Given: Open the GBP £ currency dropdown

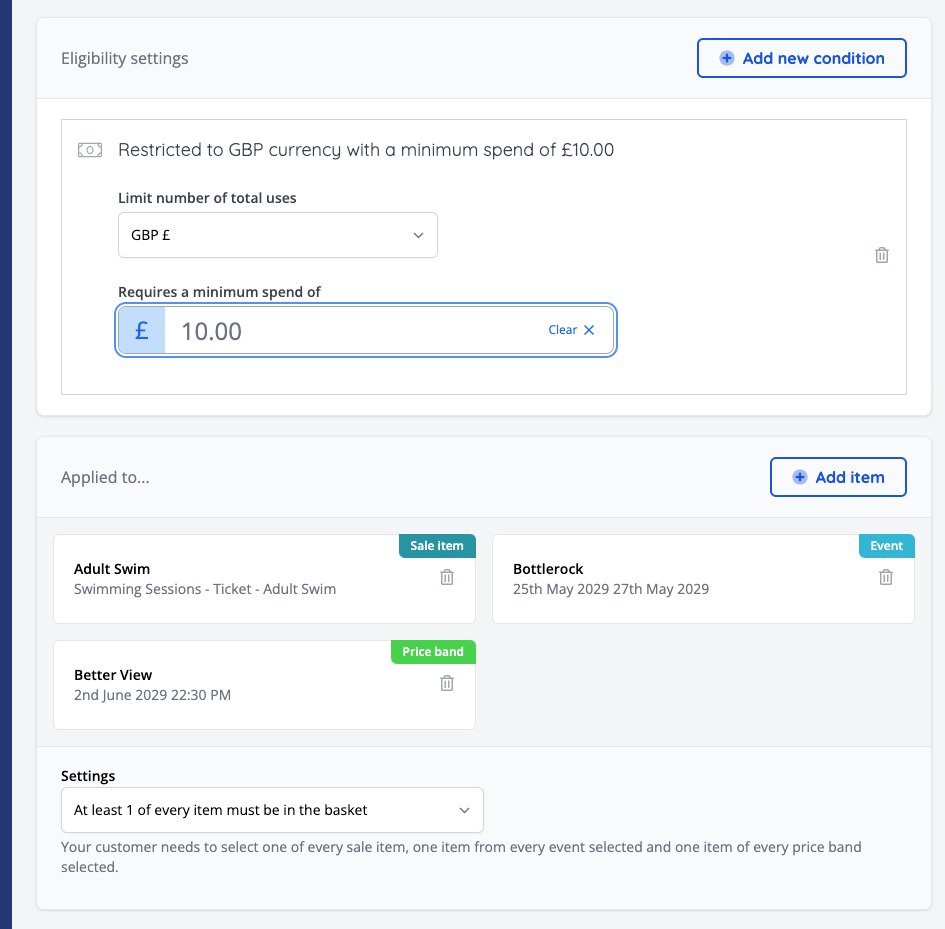Looking at the screenshot, I should click(x=277, y=235).
